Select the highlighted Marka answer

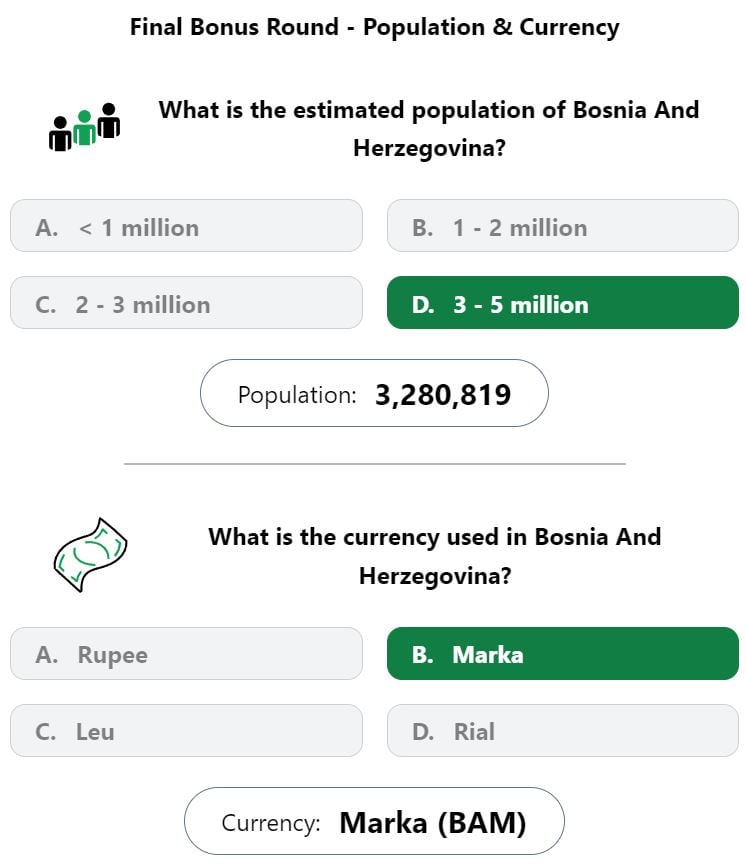tap(562, 654)
